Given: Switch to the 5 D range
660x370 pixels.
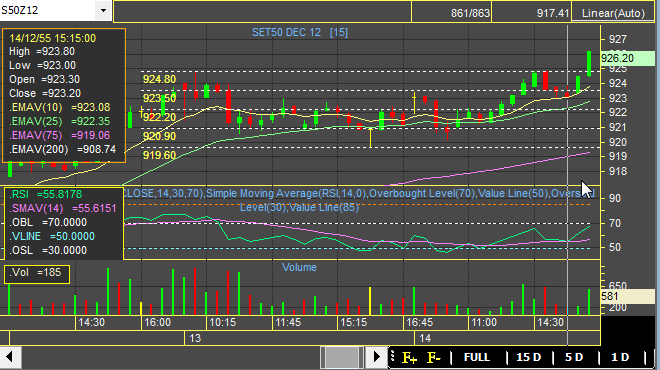Looking at the screenshot, I should point(574,357).
